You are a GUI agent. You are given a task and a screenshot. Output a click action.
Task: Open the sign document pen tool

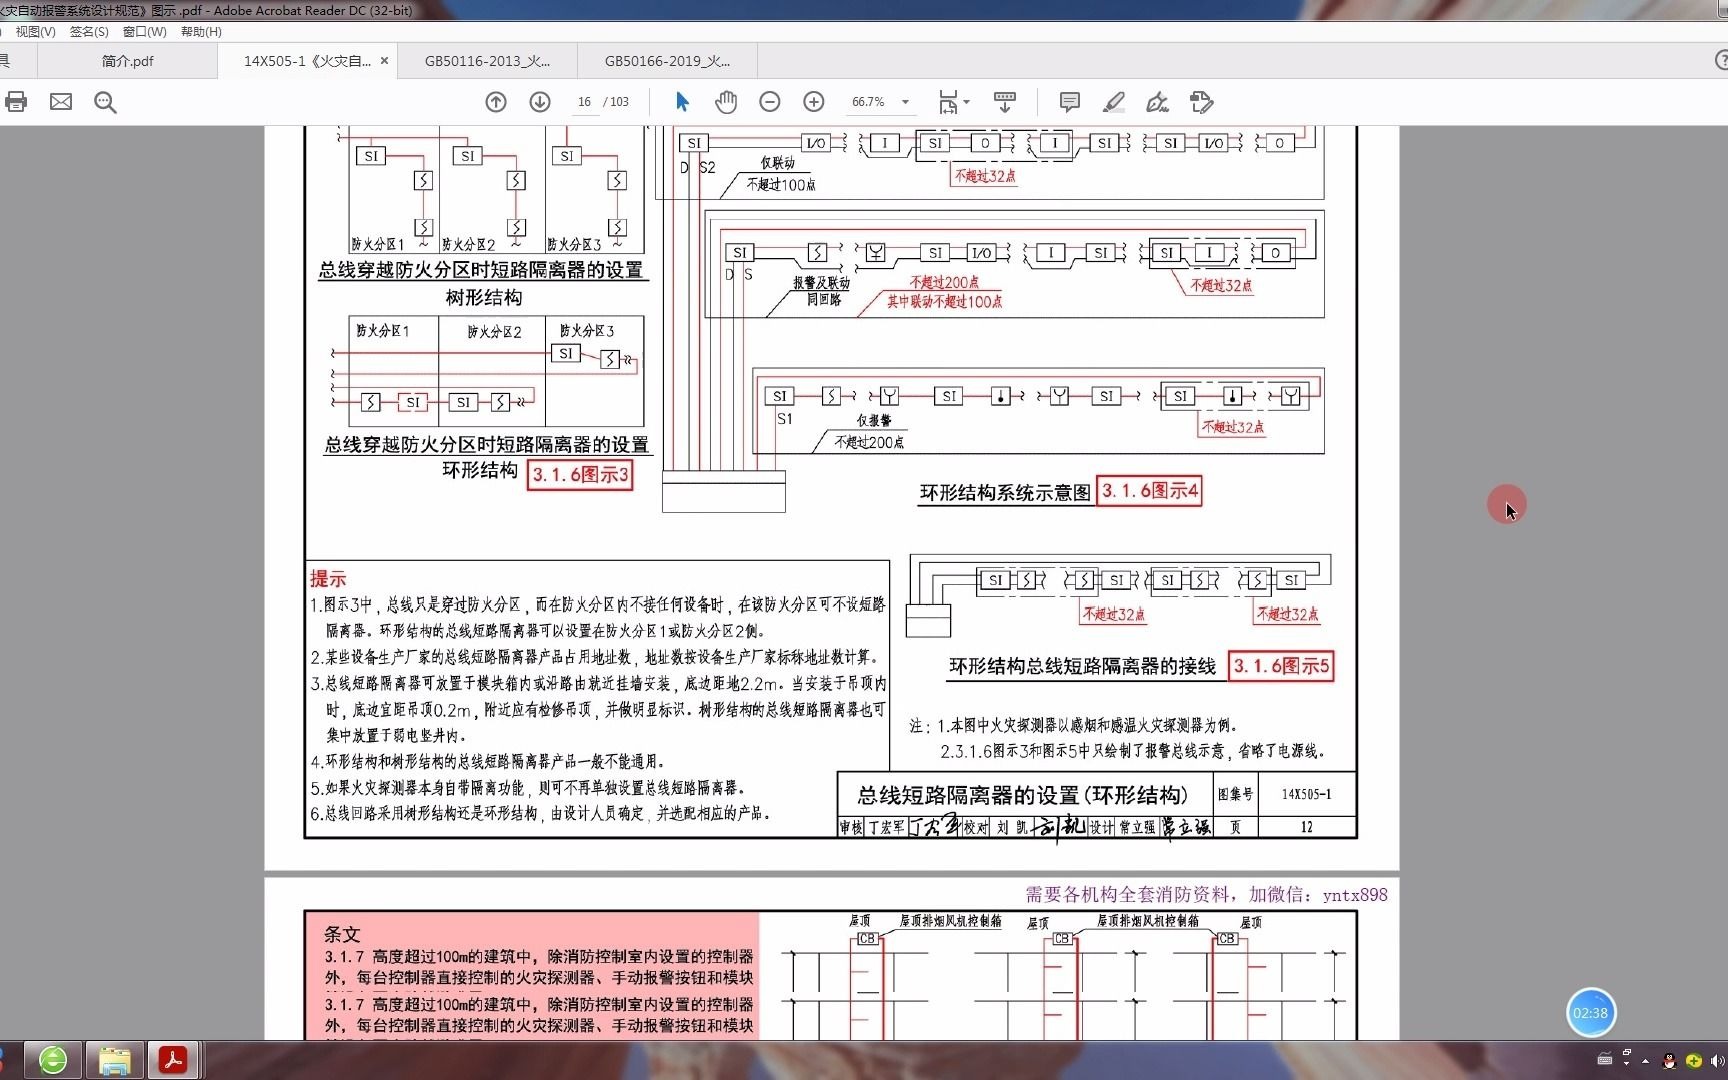coord(1157,102)
